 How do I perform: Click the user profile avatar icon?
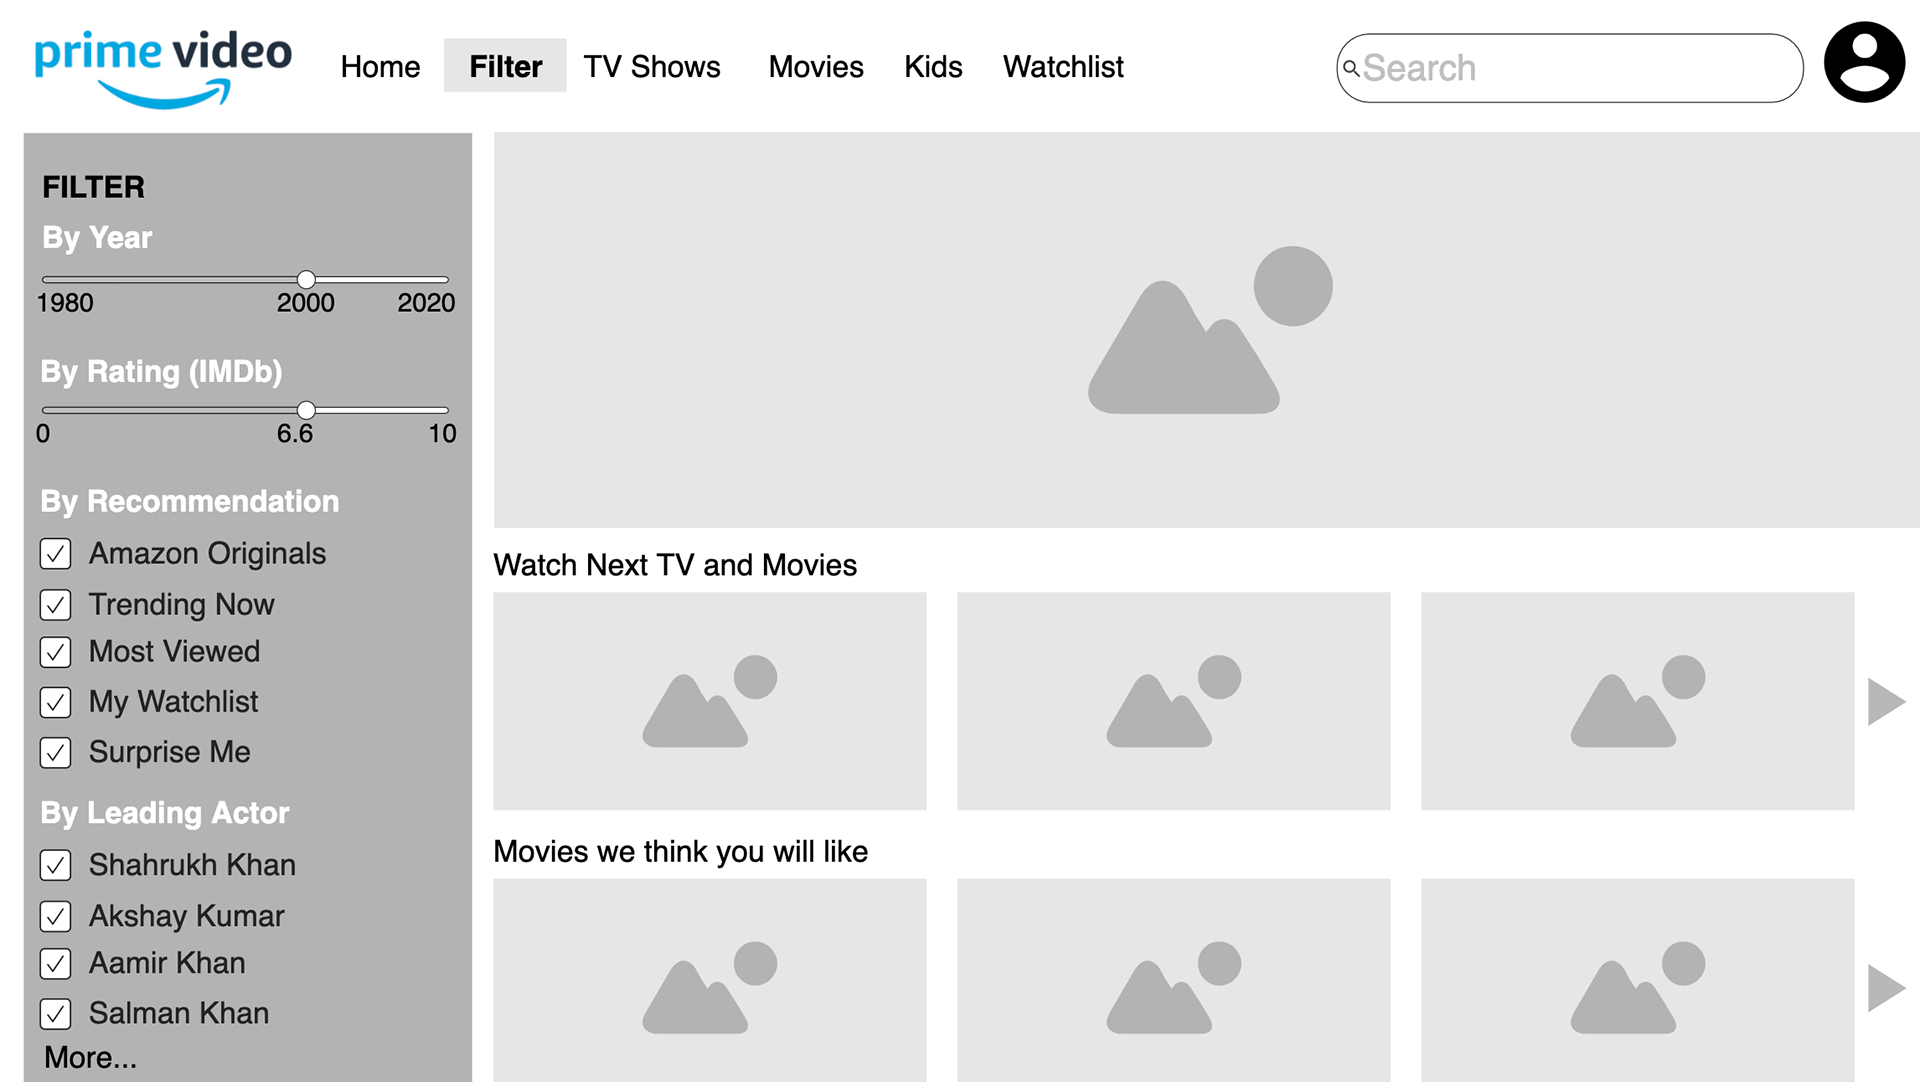tap(1864, 62)
